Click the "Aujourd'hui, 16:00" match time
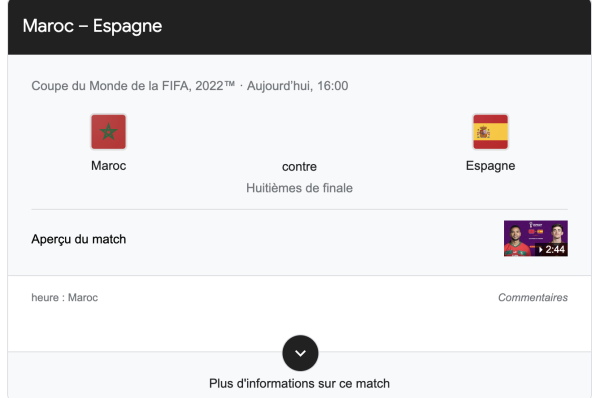 tap(297, 86)
